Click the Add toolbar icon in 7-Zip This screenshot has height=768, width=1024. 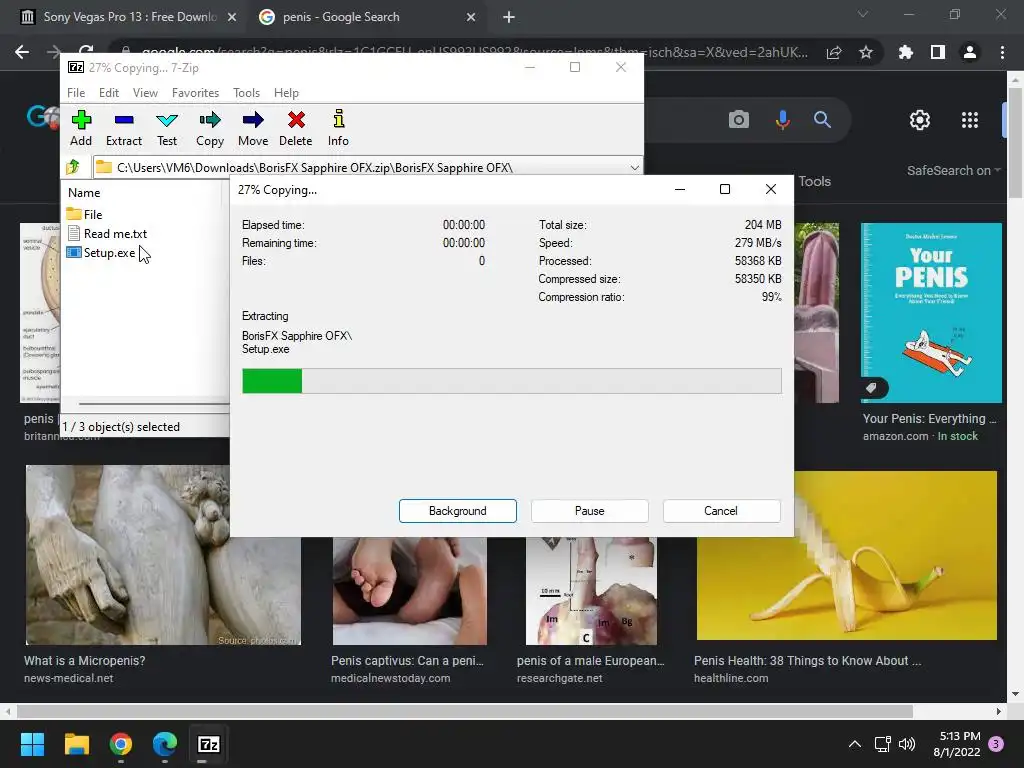tap(81, 128)
